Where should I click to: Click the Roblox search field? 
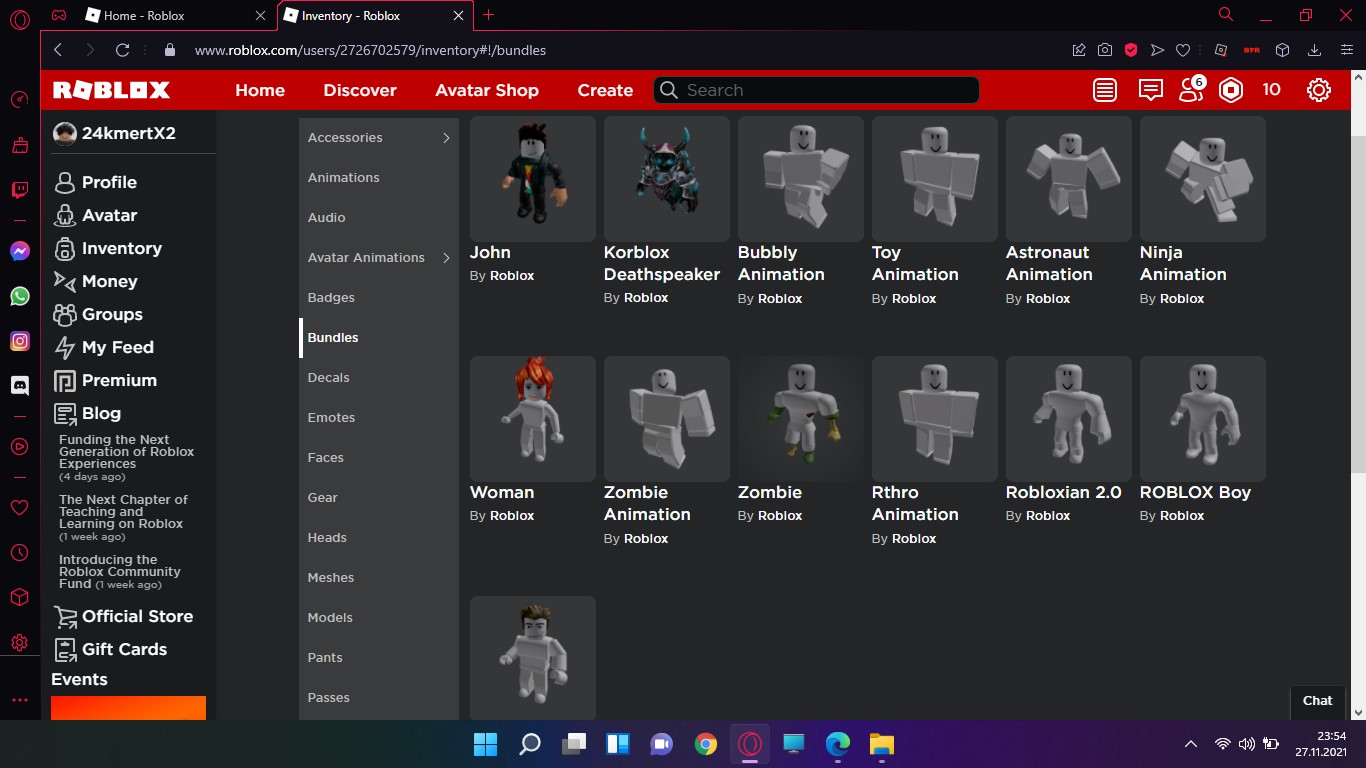(816, 90)
